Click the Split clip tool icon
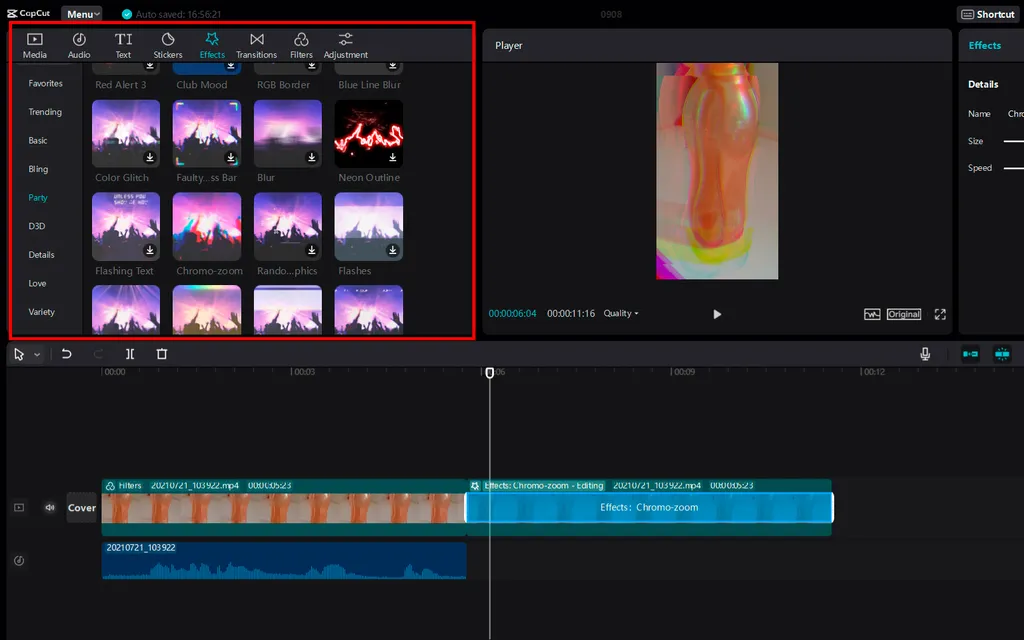 130,354
